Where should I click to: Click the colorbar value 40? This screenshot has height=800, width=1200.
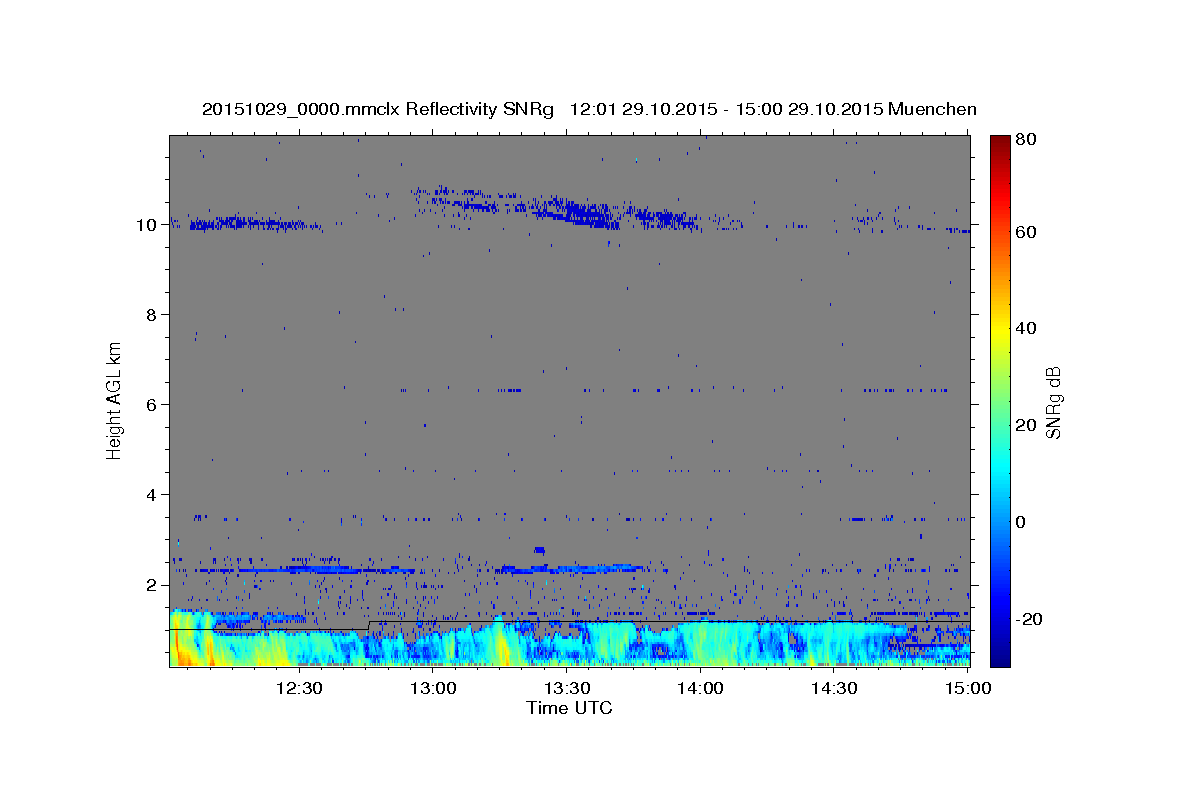(x=1025, y=328)
